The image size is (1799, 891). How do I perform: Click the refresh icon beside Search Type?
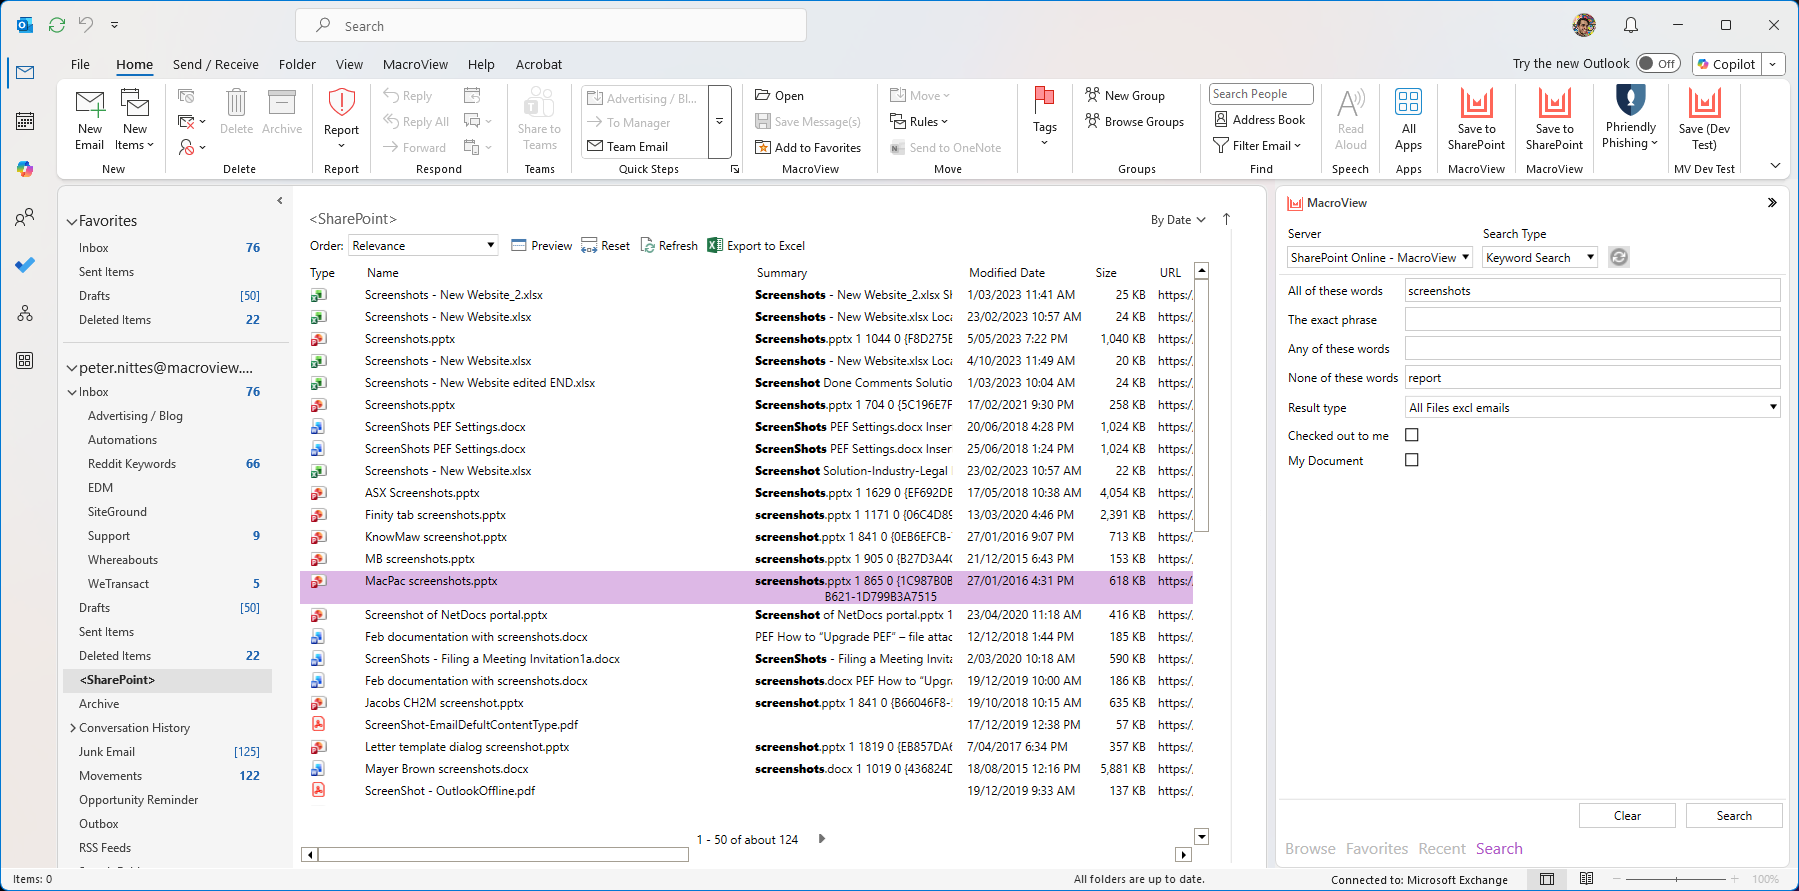(x=1619, y=258)
